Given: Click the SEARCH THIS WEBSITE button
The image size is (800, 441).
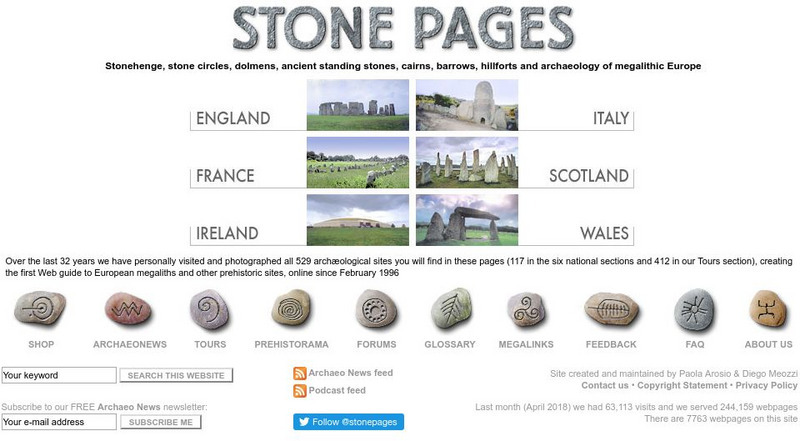Looking at the screenshot, I should pos(176,376).
